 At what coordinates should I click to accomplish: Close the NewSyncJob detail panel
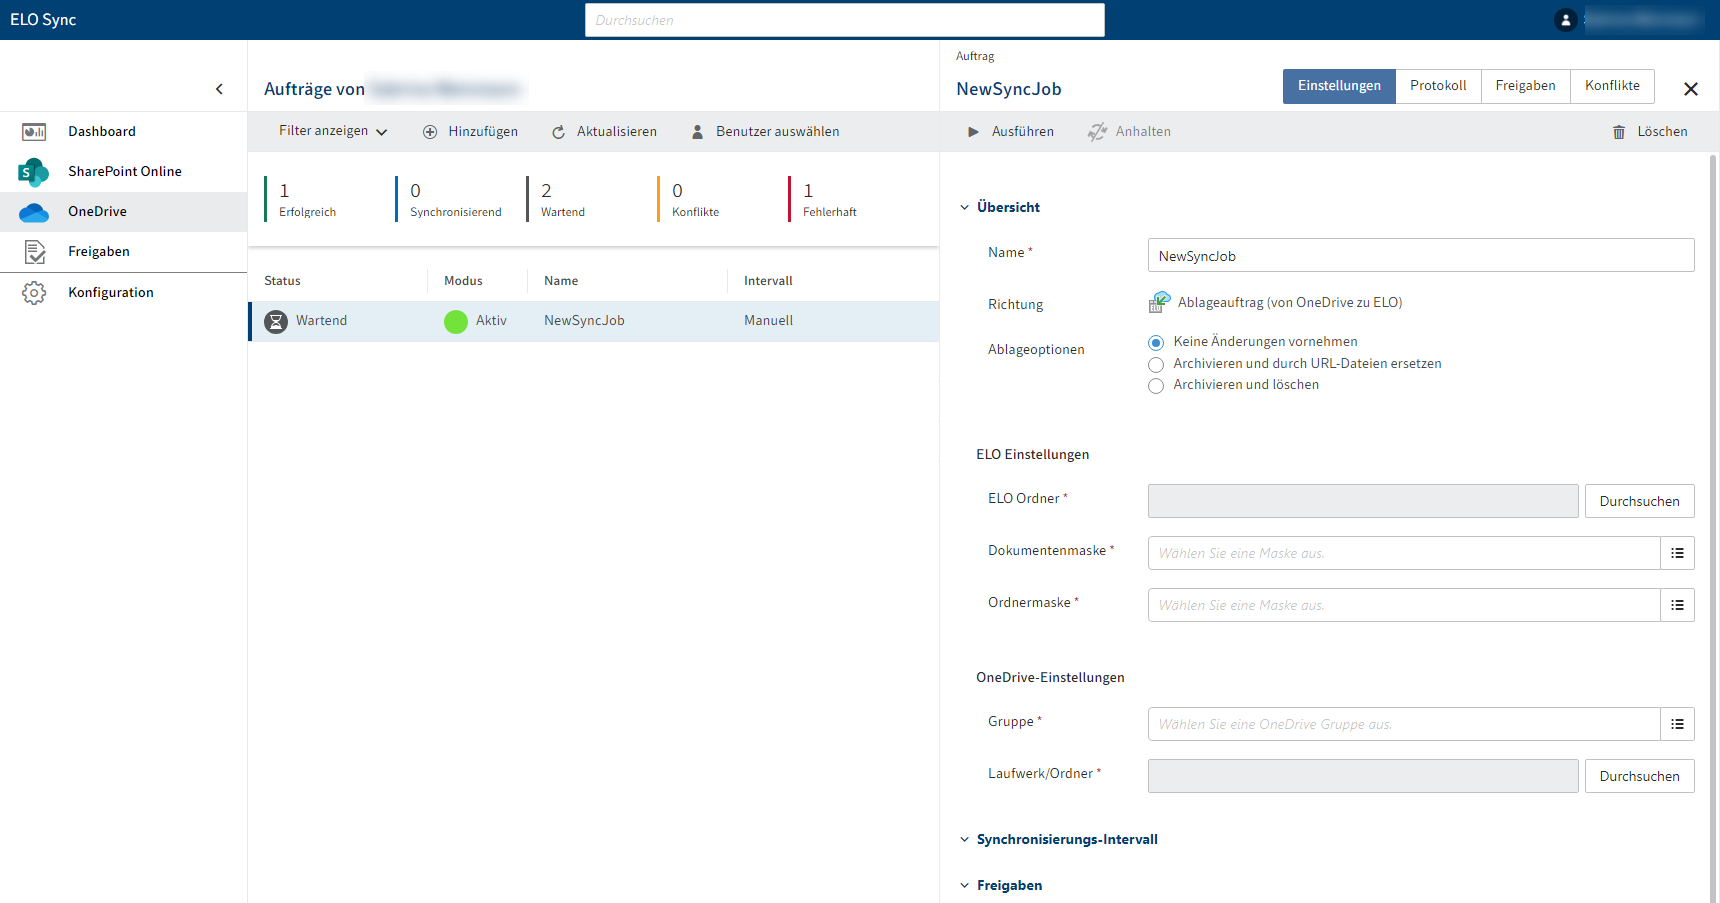click(x=1691, y=89)
